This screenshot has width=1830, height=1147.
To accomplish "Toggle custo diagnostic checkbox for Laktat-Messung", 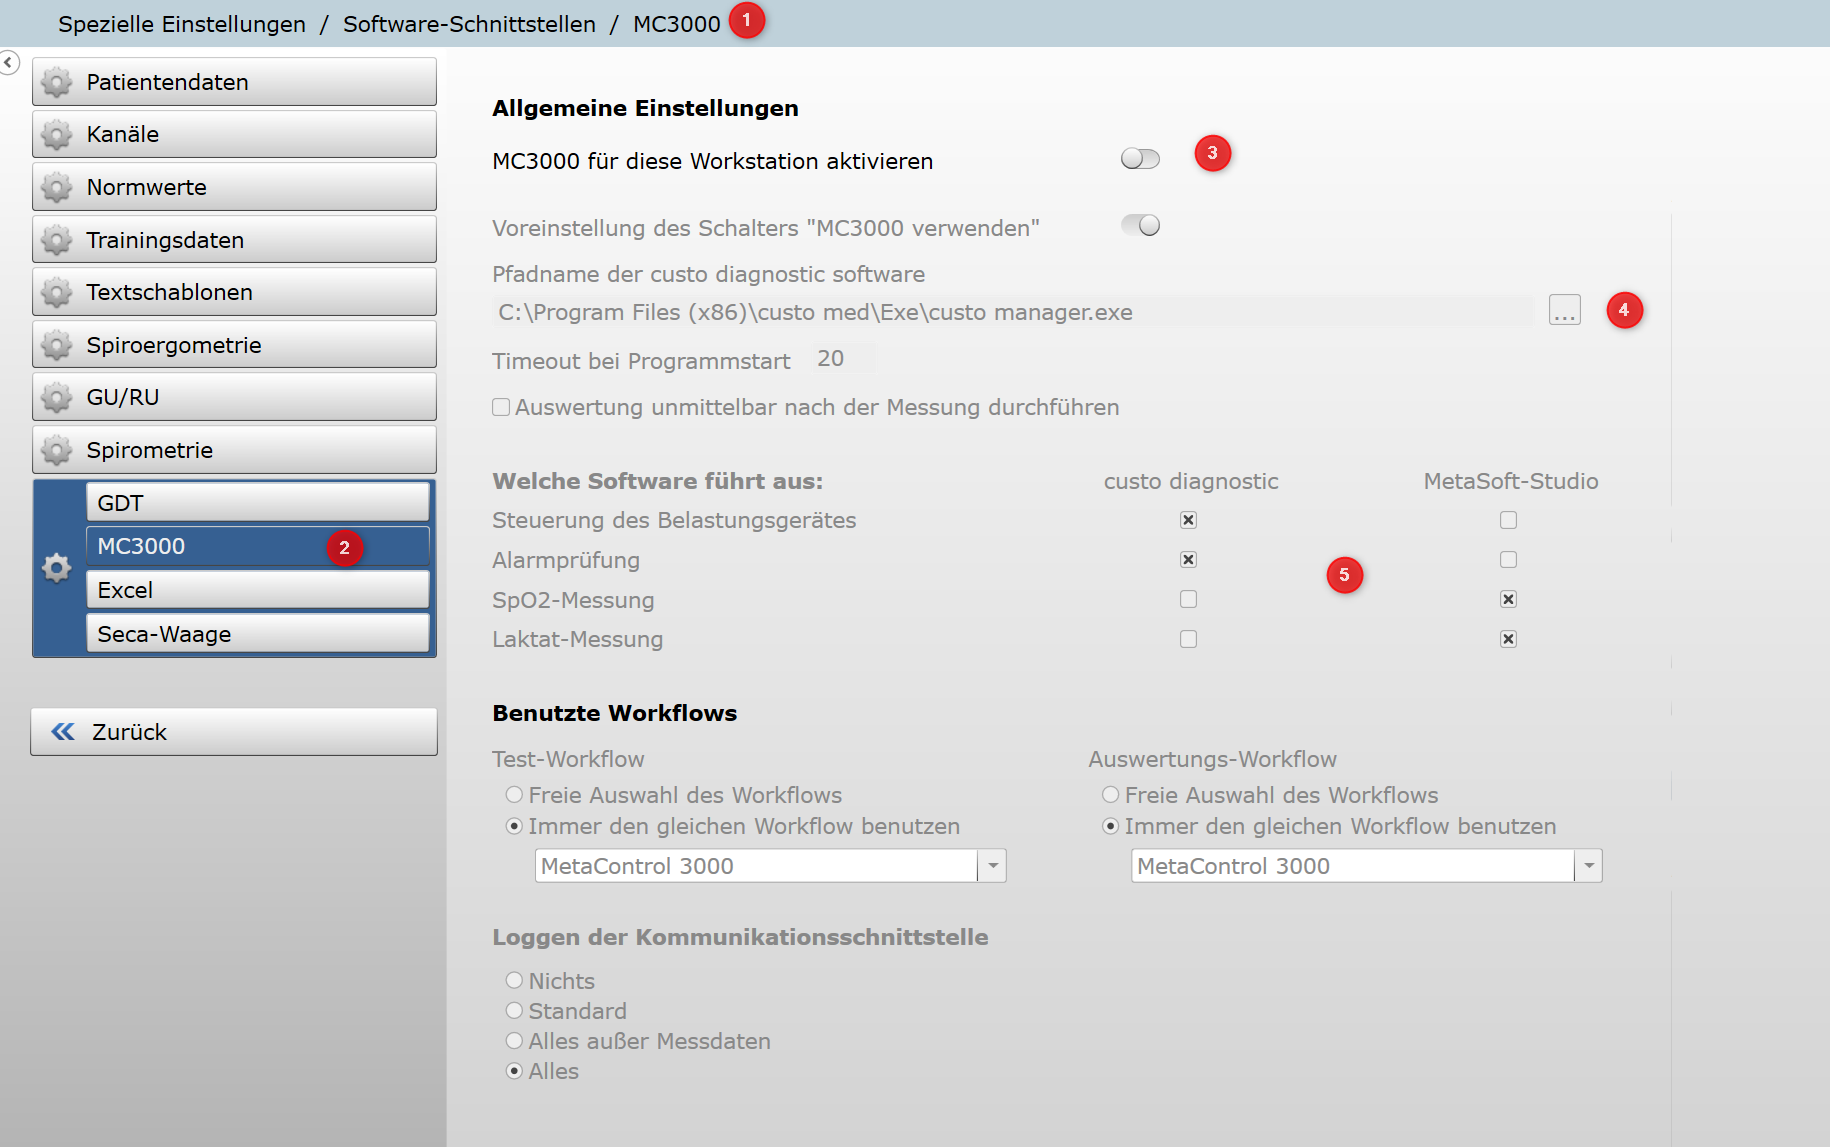I will pyautogui.click(x=1188, y=639).
